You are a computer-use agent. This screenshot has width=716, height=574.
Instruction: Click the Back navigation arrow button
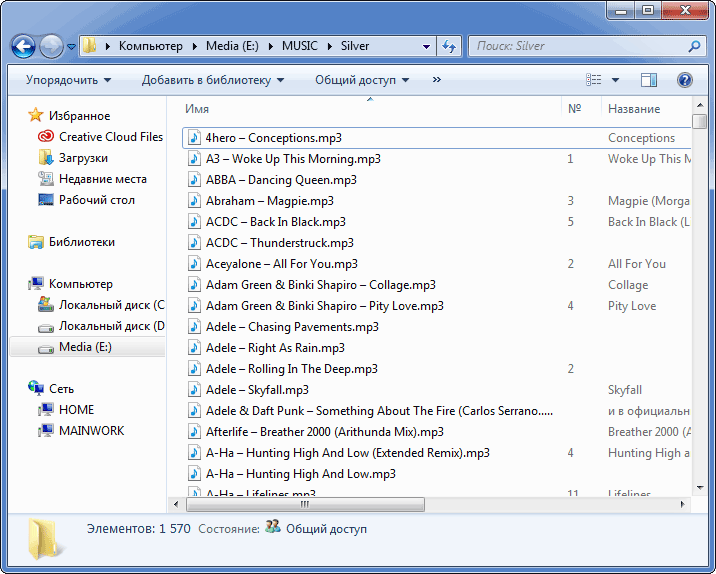23,46
